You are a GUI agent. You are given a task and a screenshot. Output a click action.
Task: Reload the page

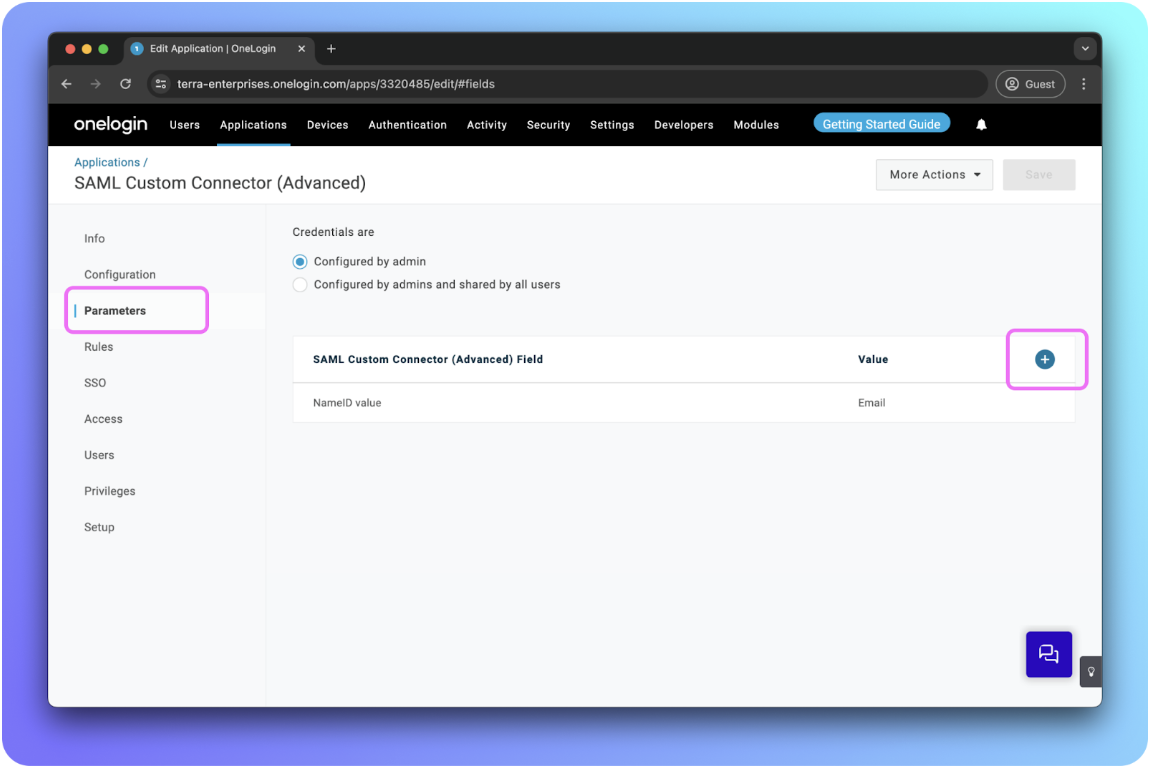pyautogui.click(x=126, y=84)
